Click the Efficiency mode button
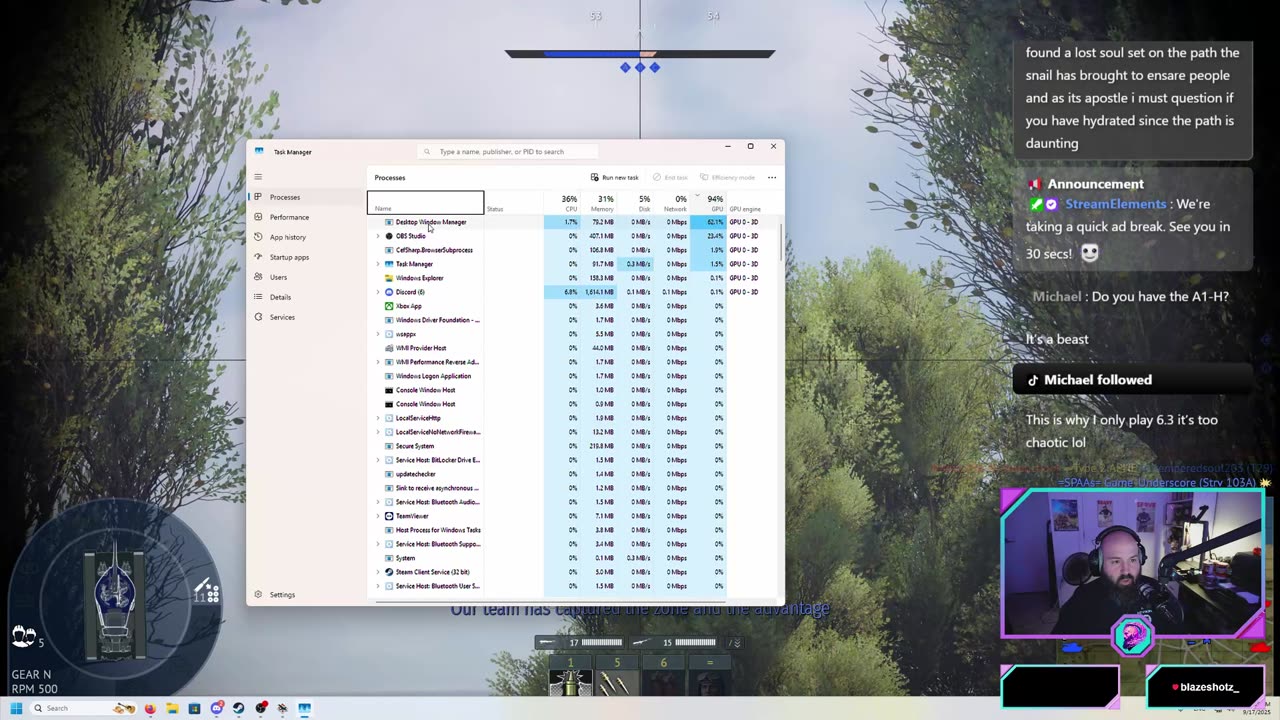Image resolution: width=1280 pixels, height=720 pixels. point(727,177)
